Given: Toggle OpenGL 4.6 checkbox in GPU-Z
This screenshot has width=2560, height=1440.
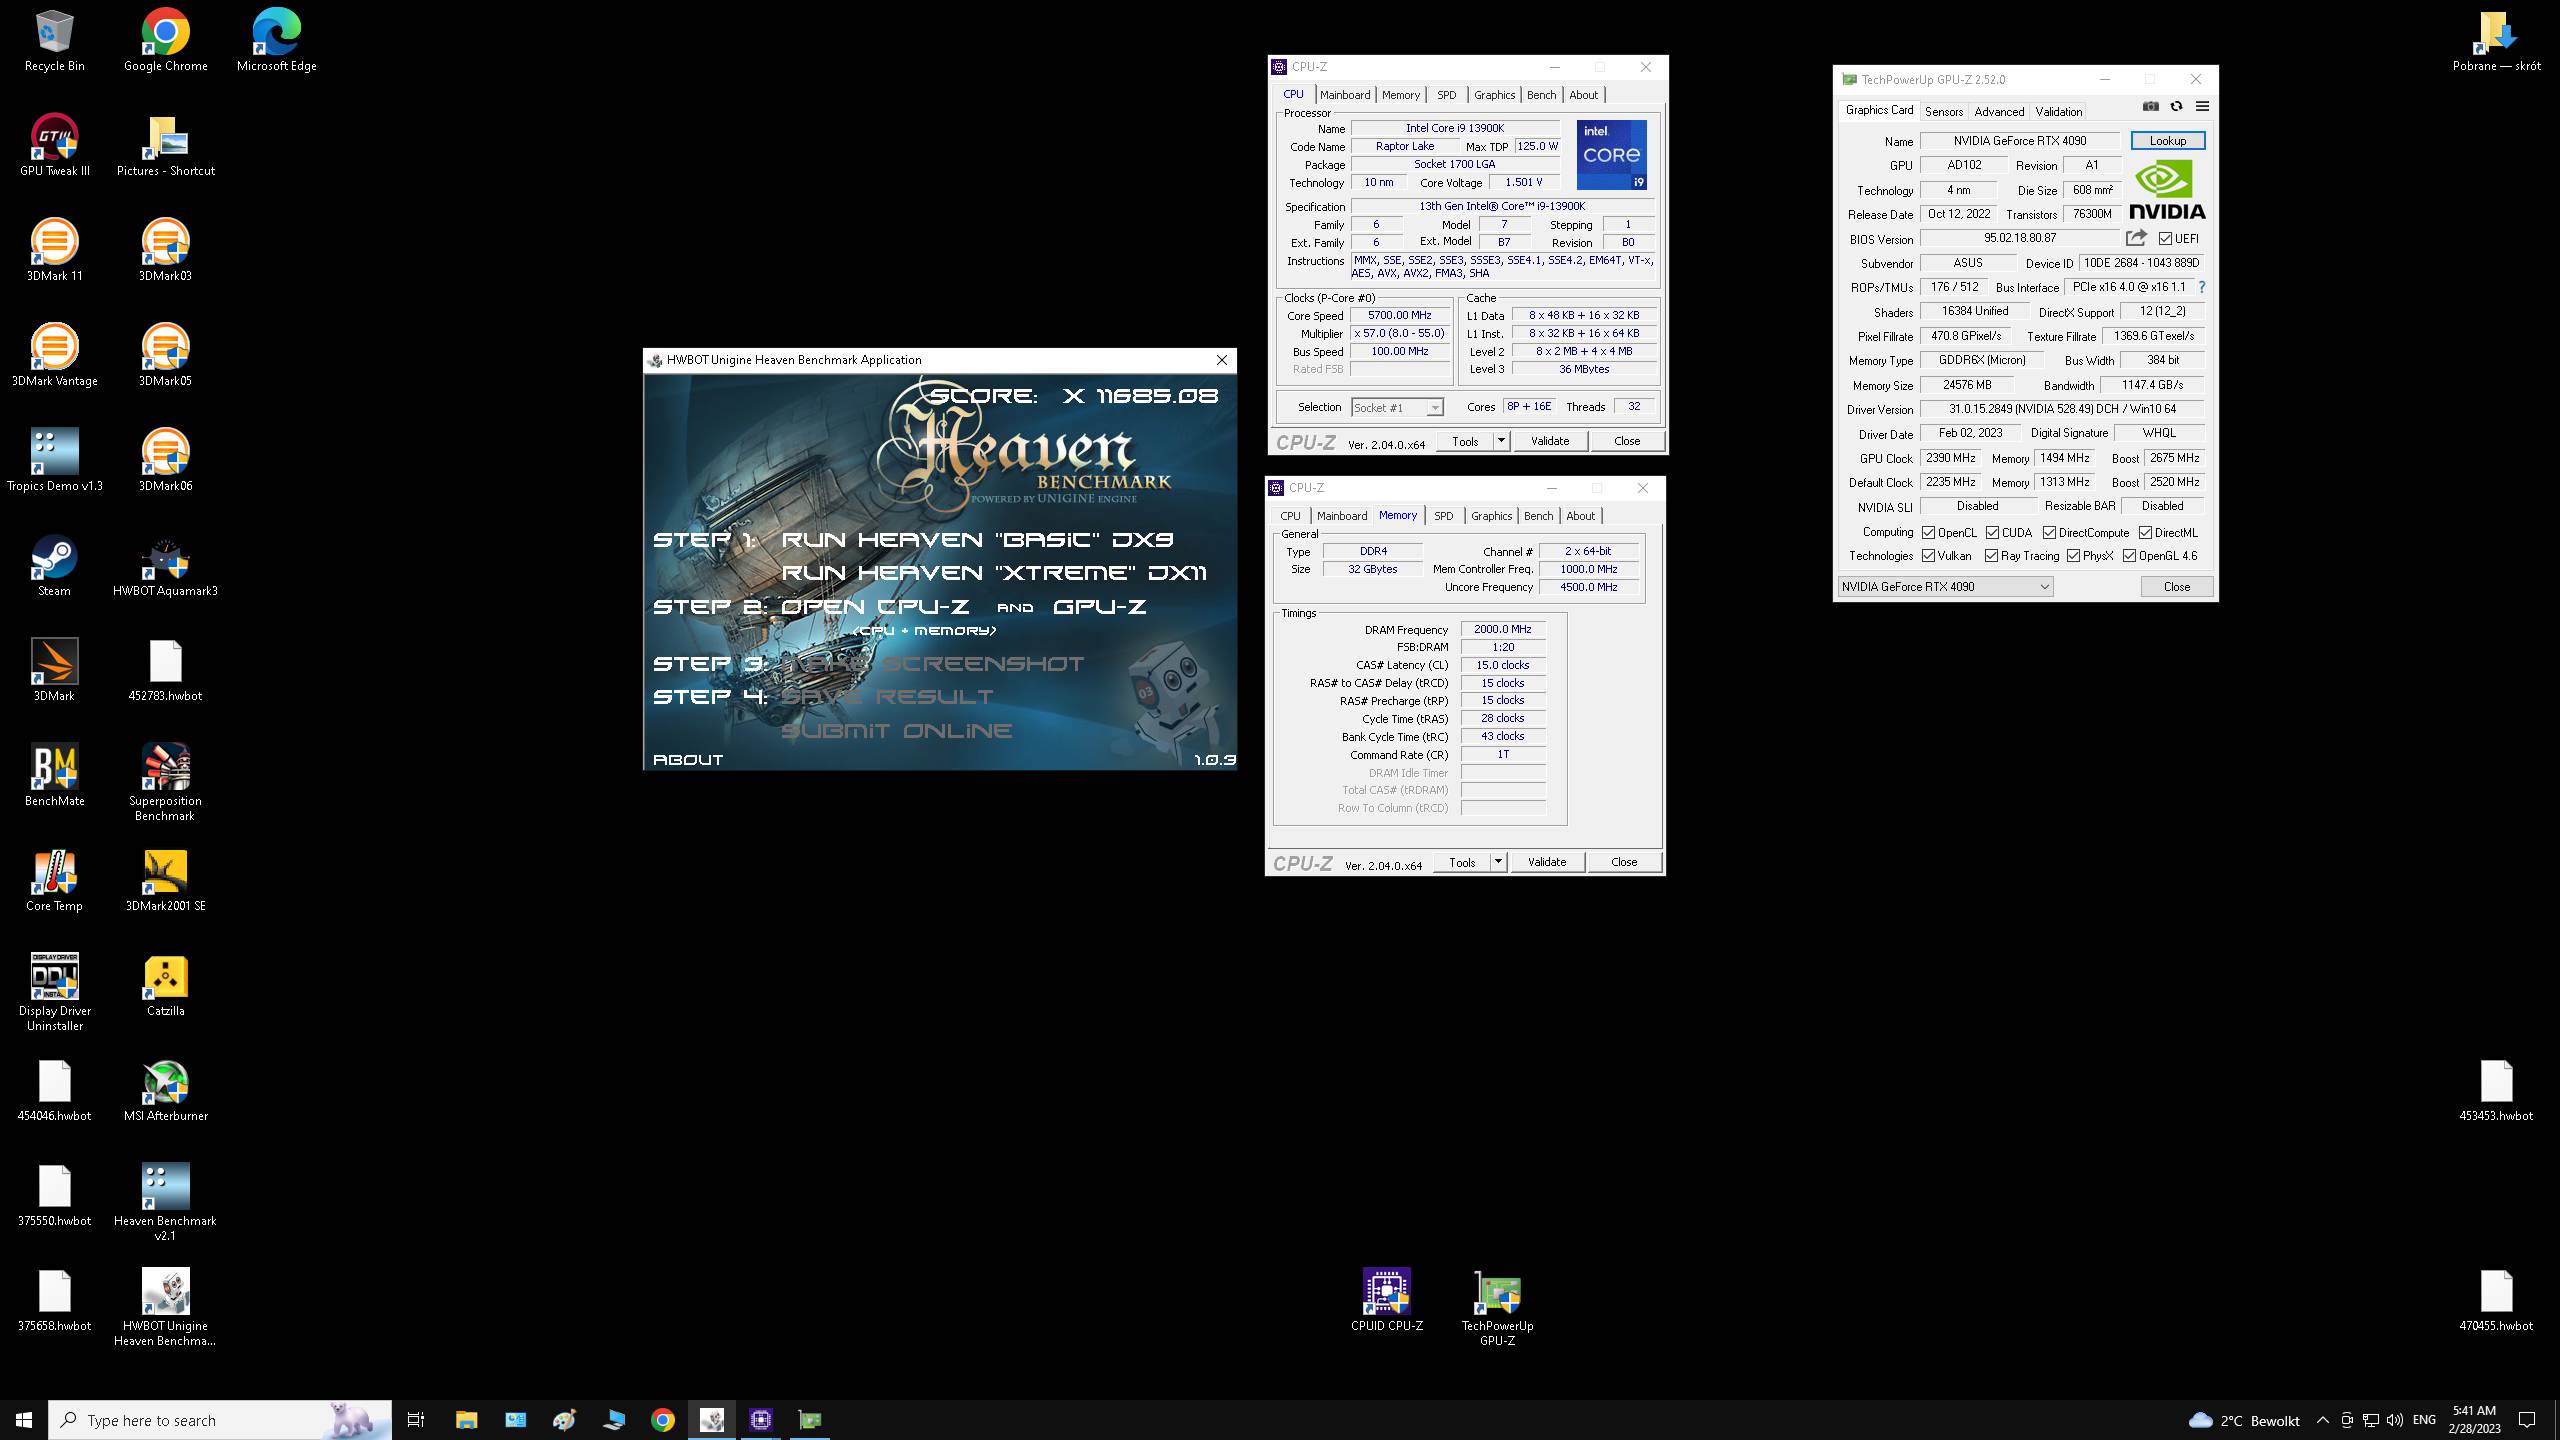Looking at the screenshot, I should click(2129, 556).
